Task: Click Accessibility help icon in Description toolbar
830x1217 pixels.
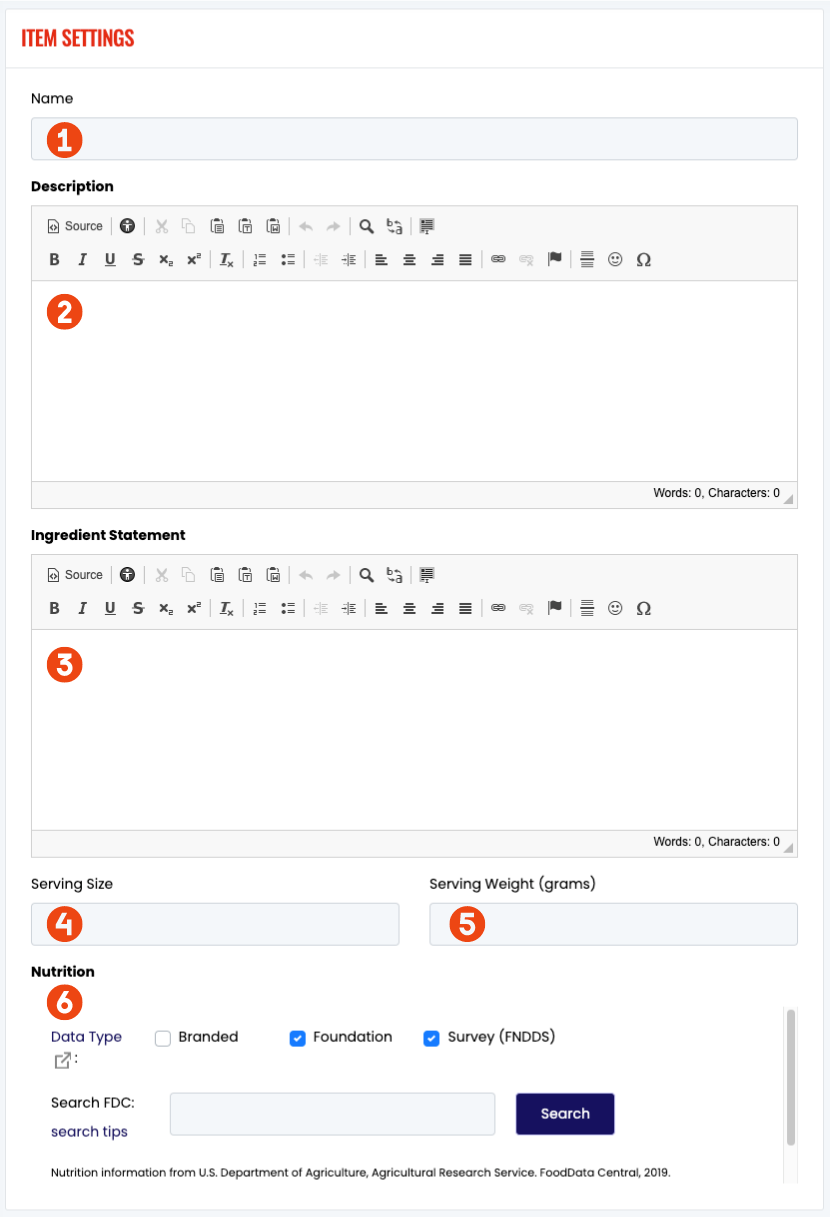Action: (x=127, y=226)
